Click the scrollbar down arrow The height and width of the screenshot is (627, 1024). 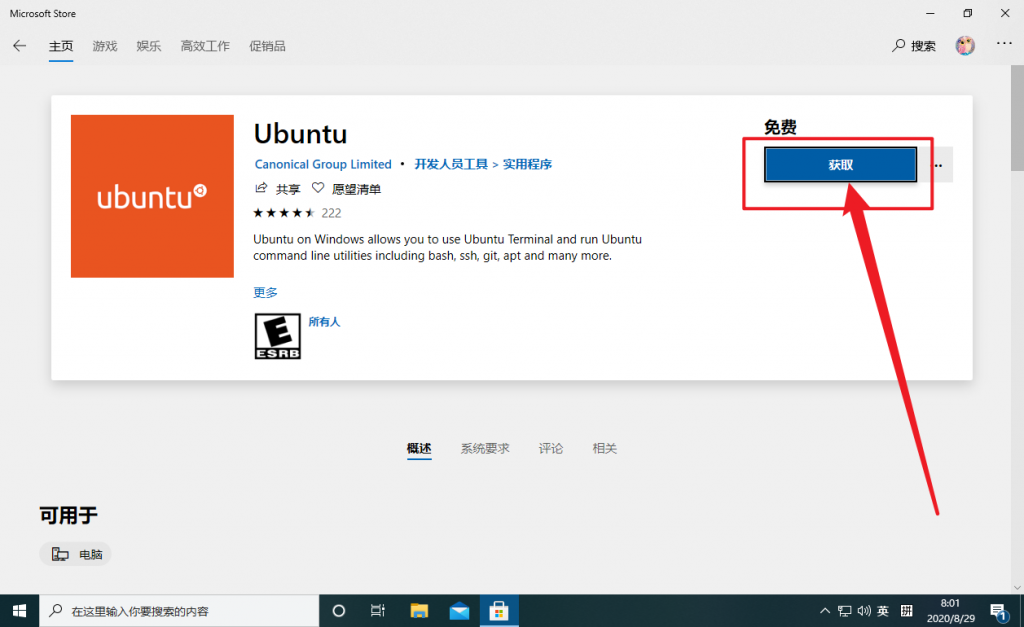click(x=1017, y=588)
